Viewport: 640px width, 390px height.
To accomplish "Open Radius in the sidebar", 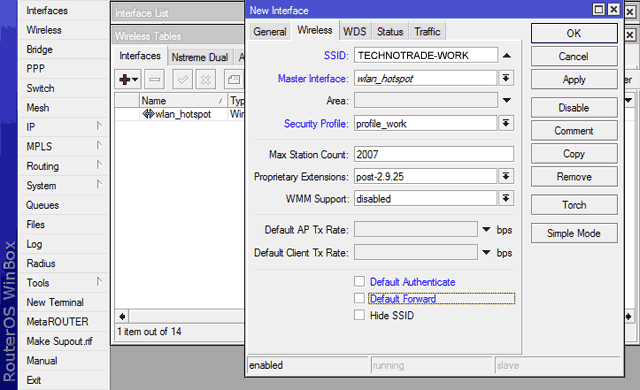I will tap(63, 263).
